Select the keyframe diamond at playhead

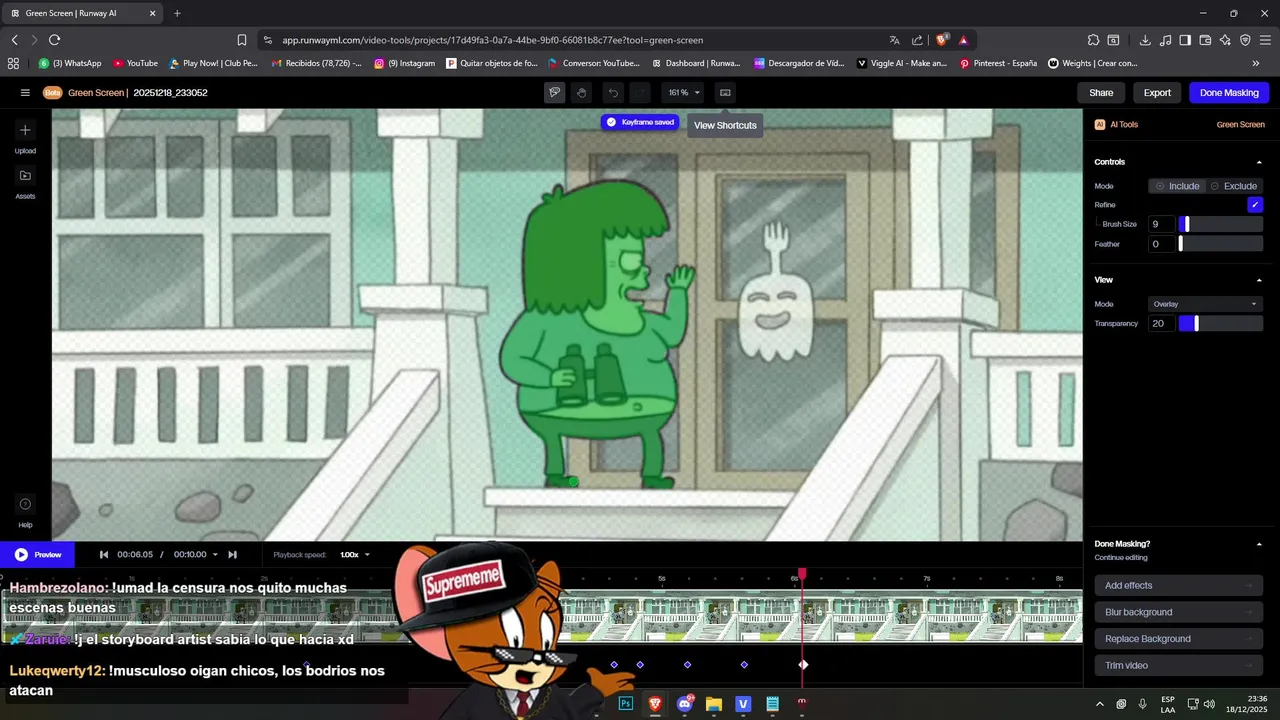[803, 665]
